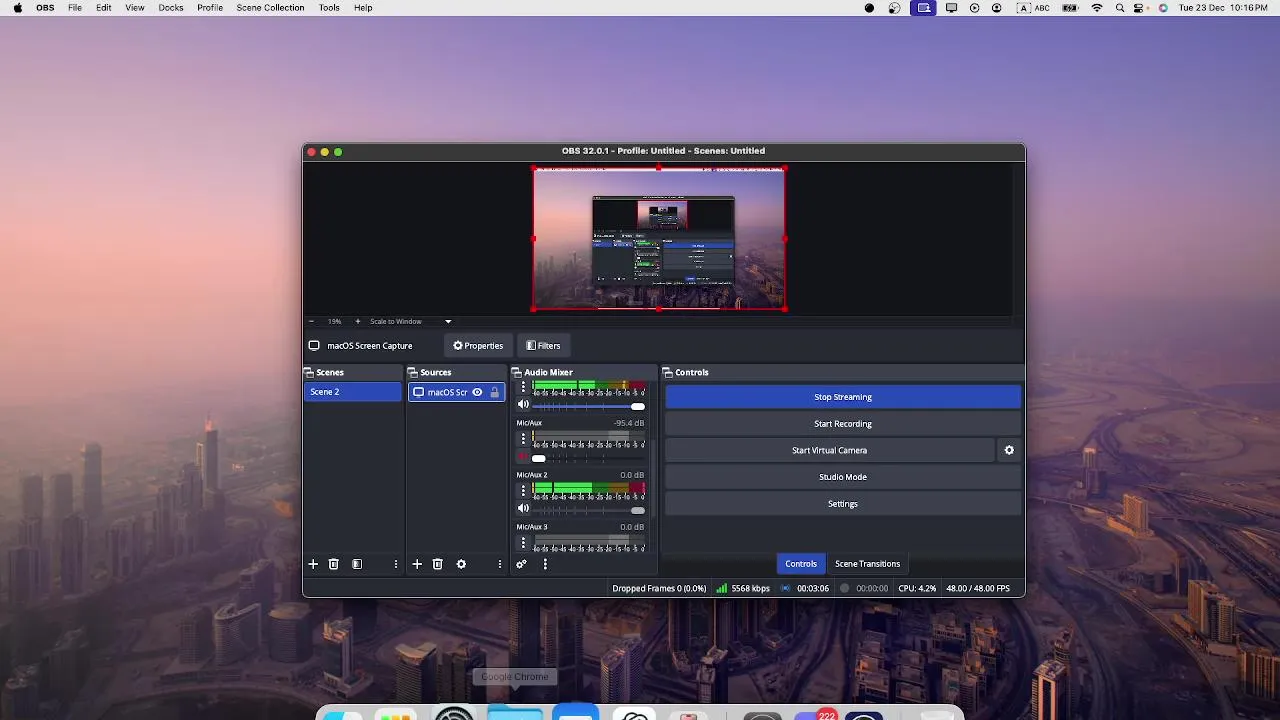Open the Mic/Aux channel three-dot options menu
The width and height of the screenshot is (1280, 720).
point(522,439)
